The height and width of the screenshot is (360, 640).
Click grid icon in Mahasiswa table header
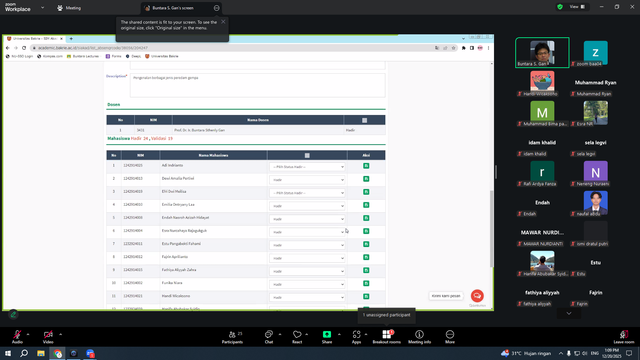click(307, 156)
